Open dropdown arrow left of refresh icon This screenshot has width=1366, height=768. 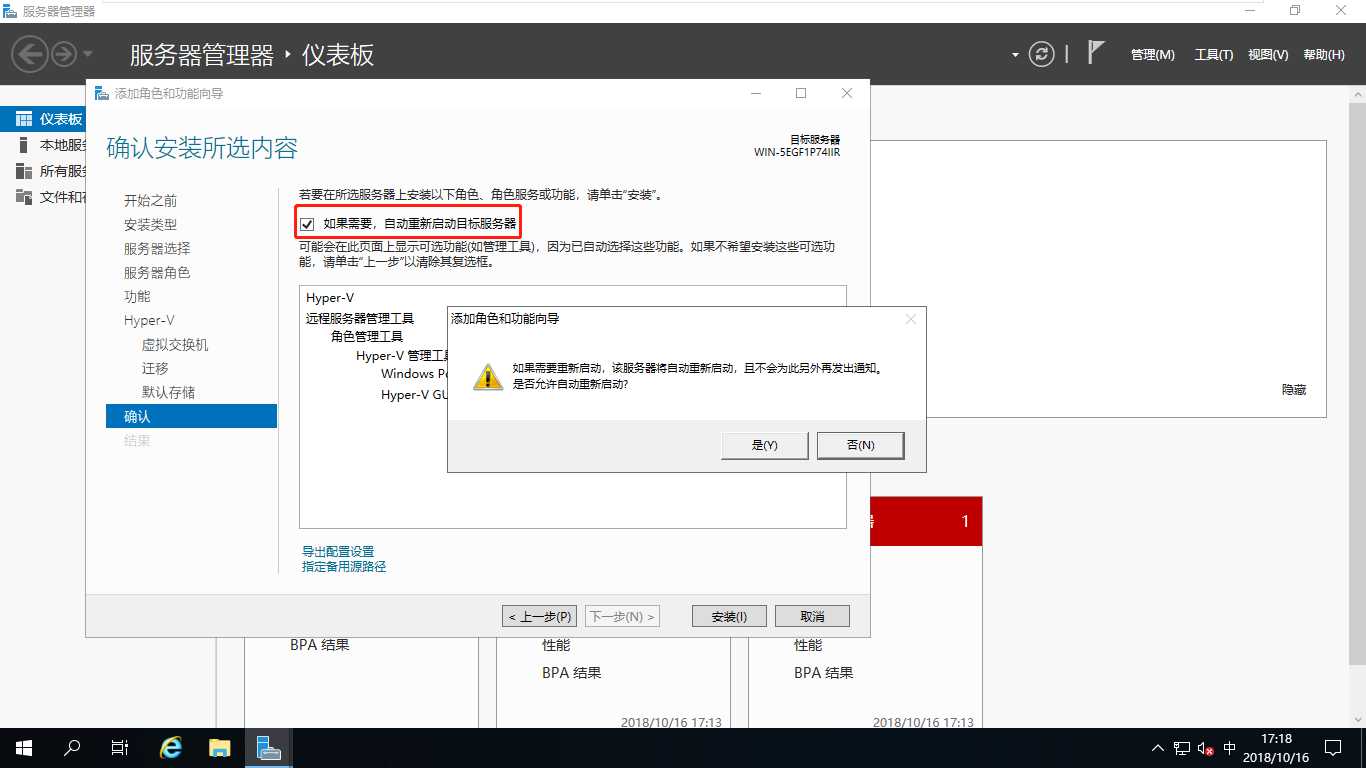coord(1015,55)
